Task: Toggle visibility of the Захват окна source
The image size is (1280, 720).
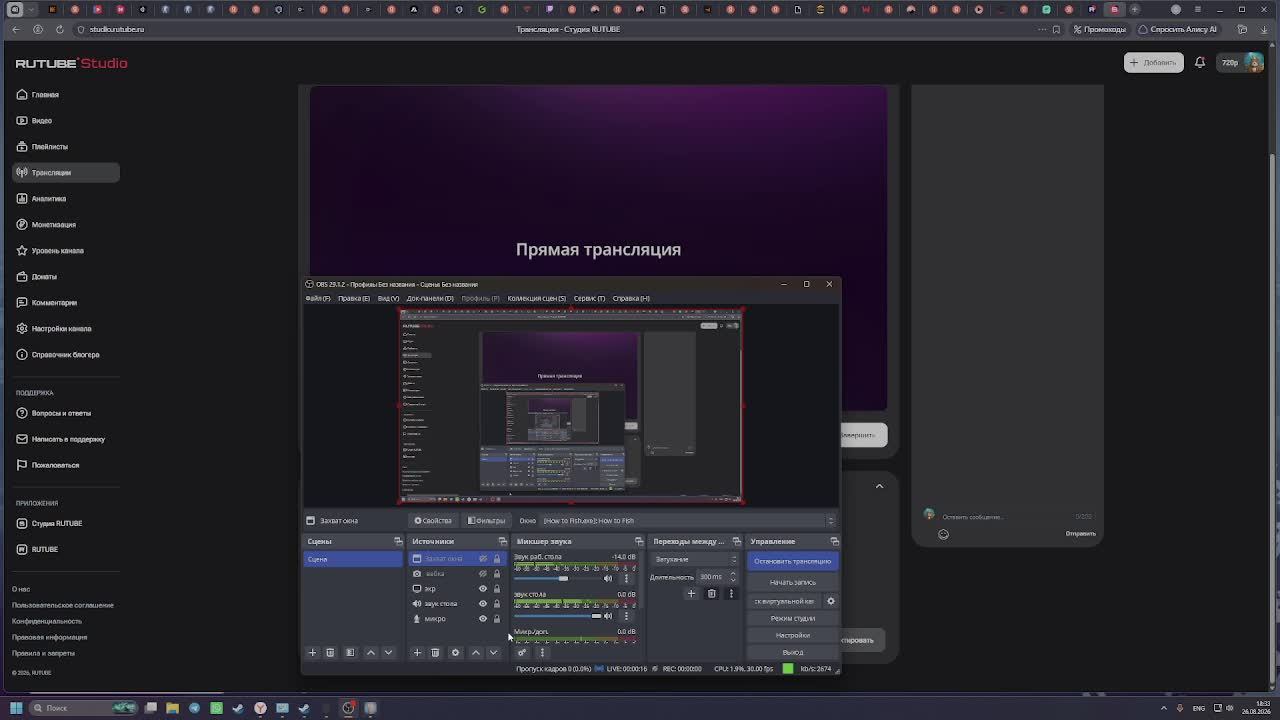Action: click(x=483, y=559)
